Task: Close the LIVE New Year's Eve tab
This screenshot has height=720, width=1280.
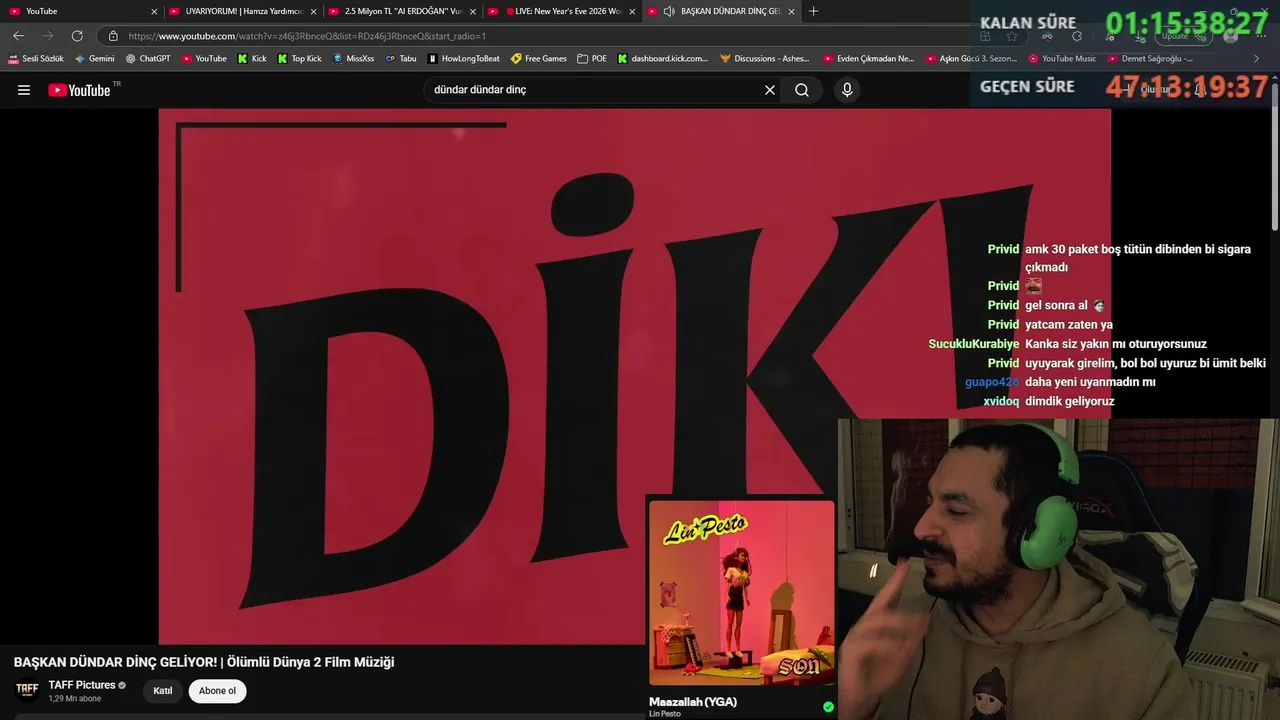Action: tap(632, 11)
